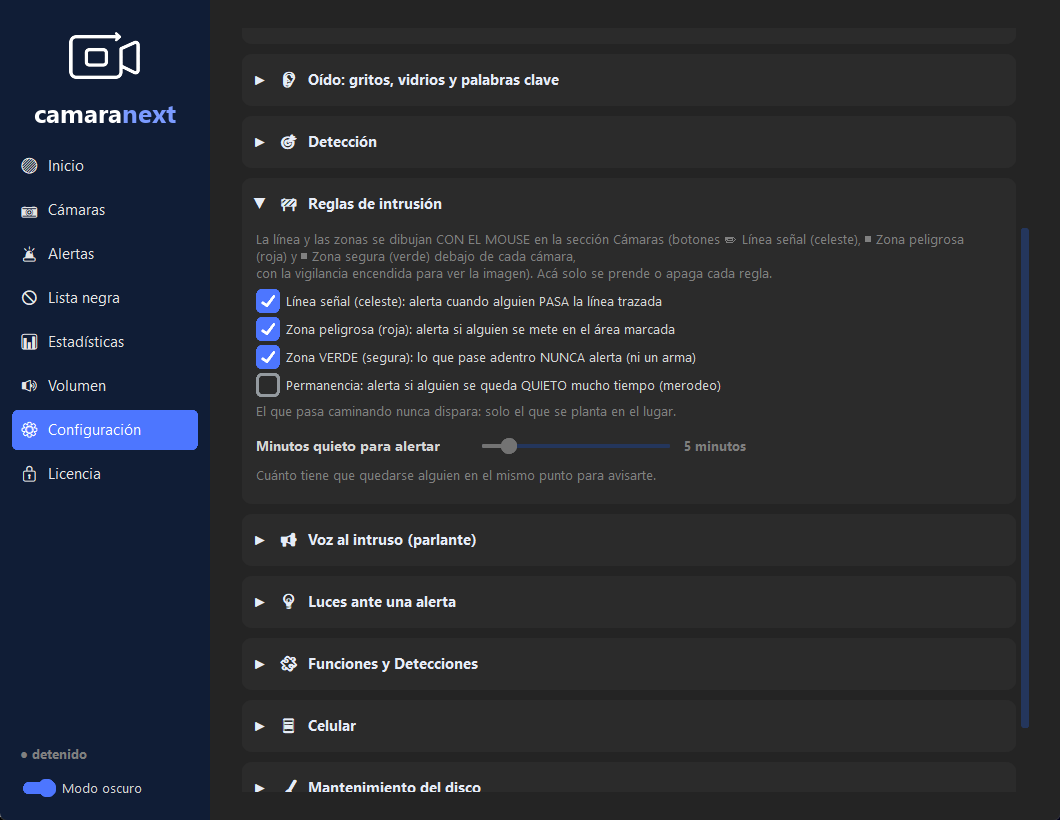Expand the Celular section arrow
Image resolution: width=1060 pixels, height=820 pixels.
(x=260, y=727)
